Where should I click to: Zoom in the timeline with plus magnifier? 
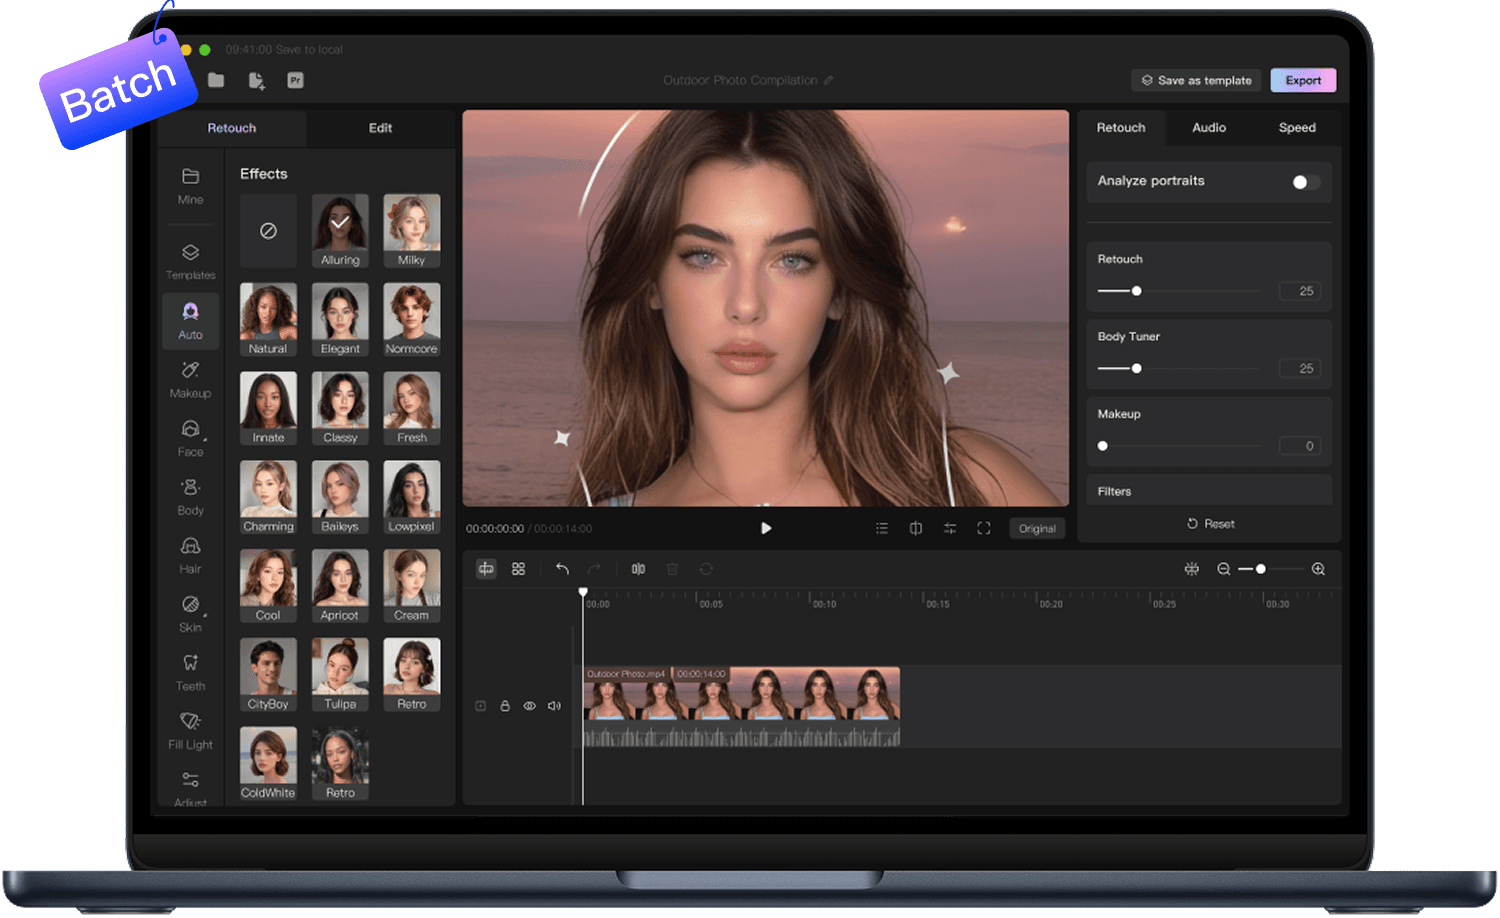click(x=1318, y=569)
